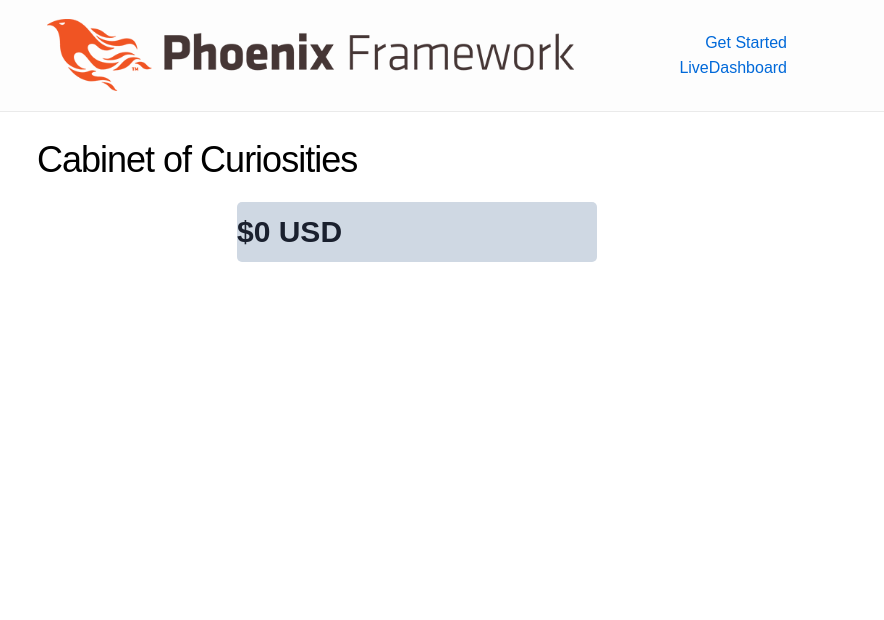Screen dimensions: 884x620
Task: Click the word "Curiosities" in the heading
Action: 278,160
